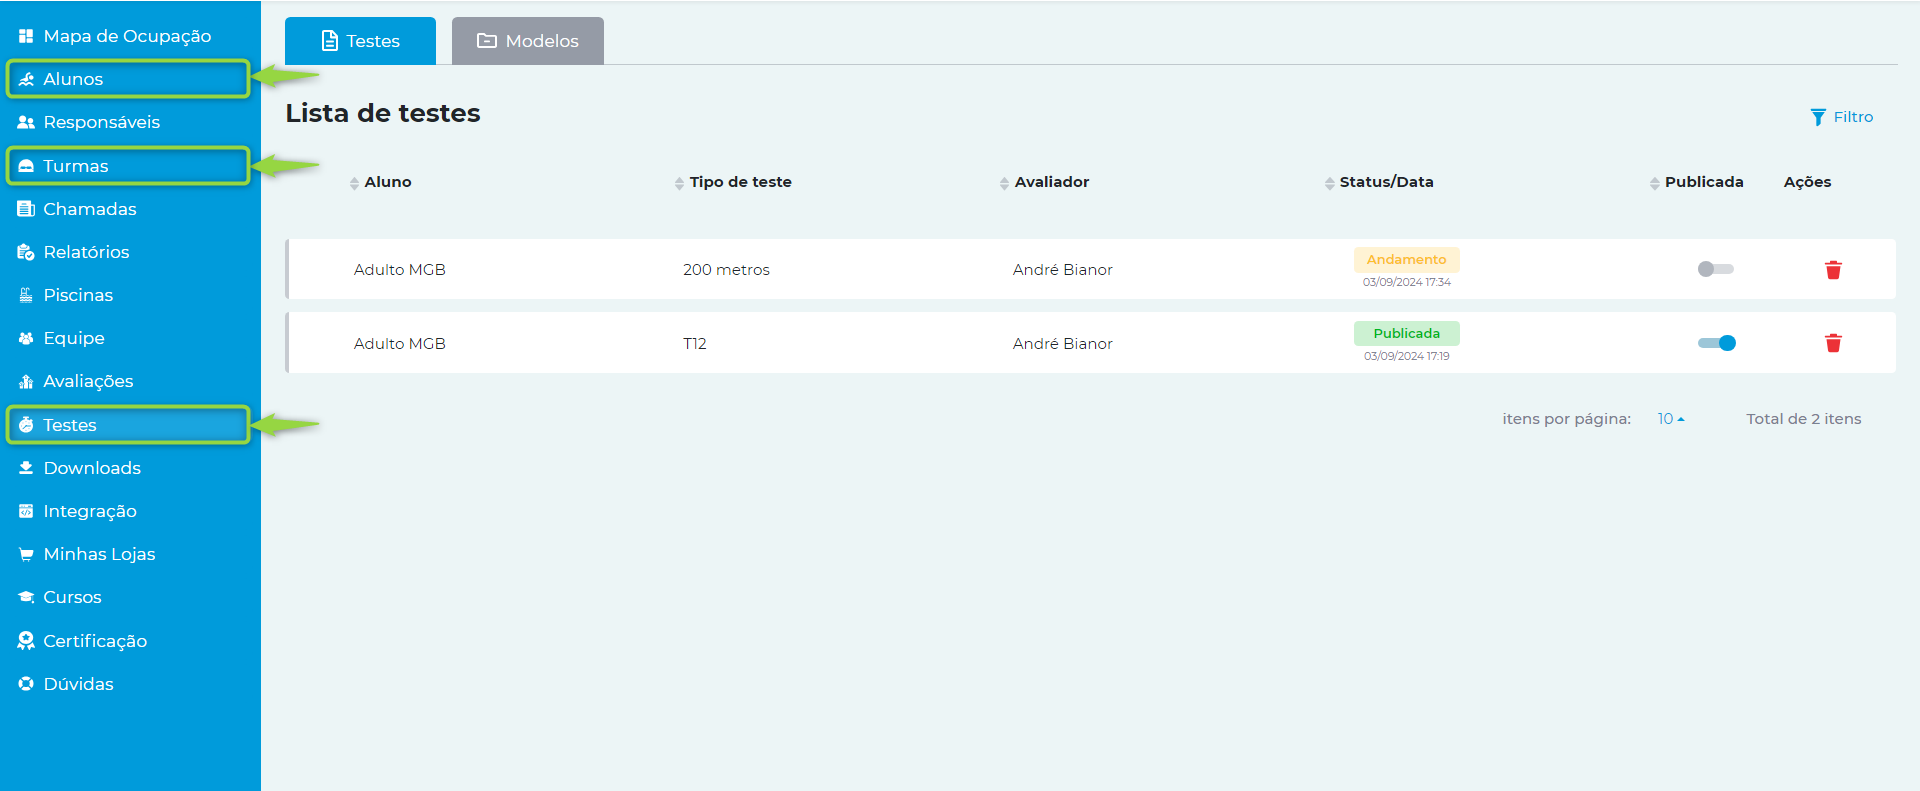Image resolution: width=1920 pixels, height=791 pixels.
Task: Click the '200 metros' cell
Action: click(x=726, y=270)
